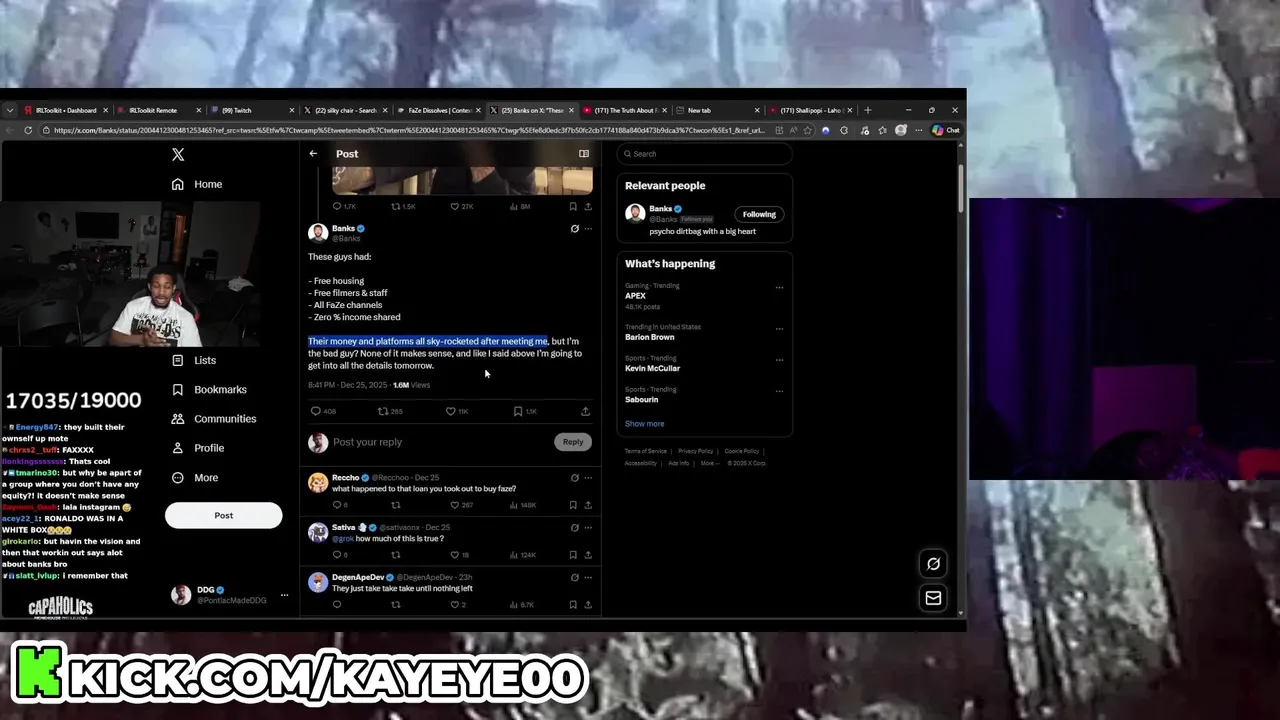Expand the More menu in the sidebar
Screen dimensions: 1280x720
(195, 478)
